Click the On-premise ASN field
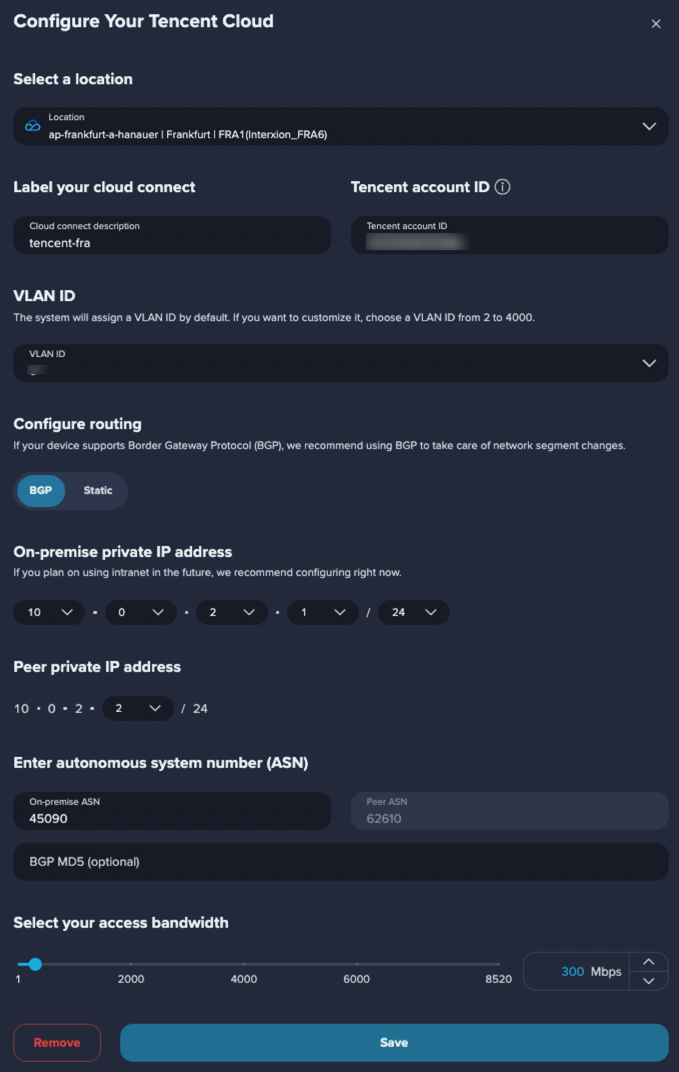The width and height of the screenshot is (679, 1072). click(172, 811)
